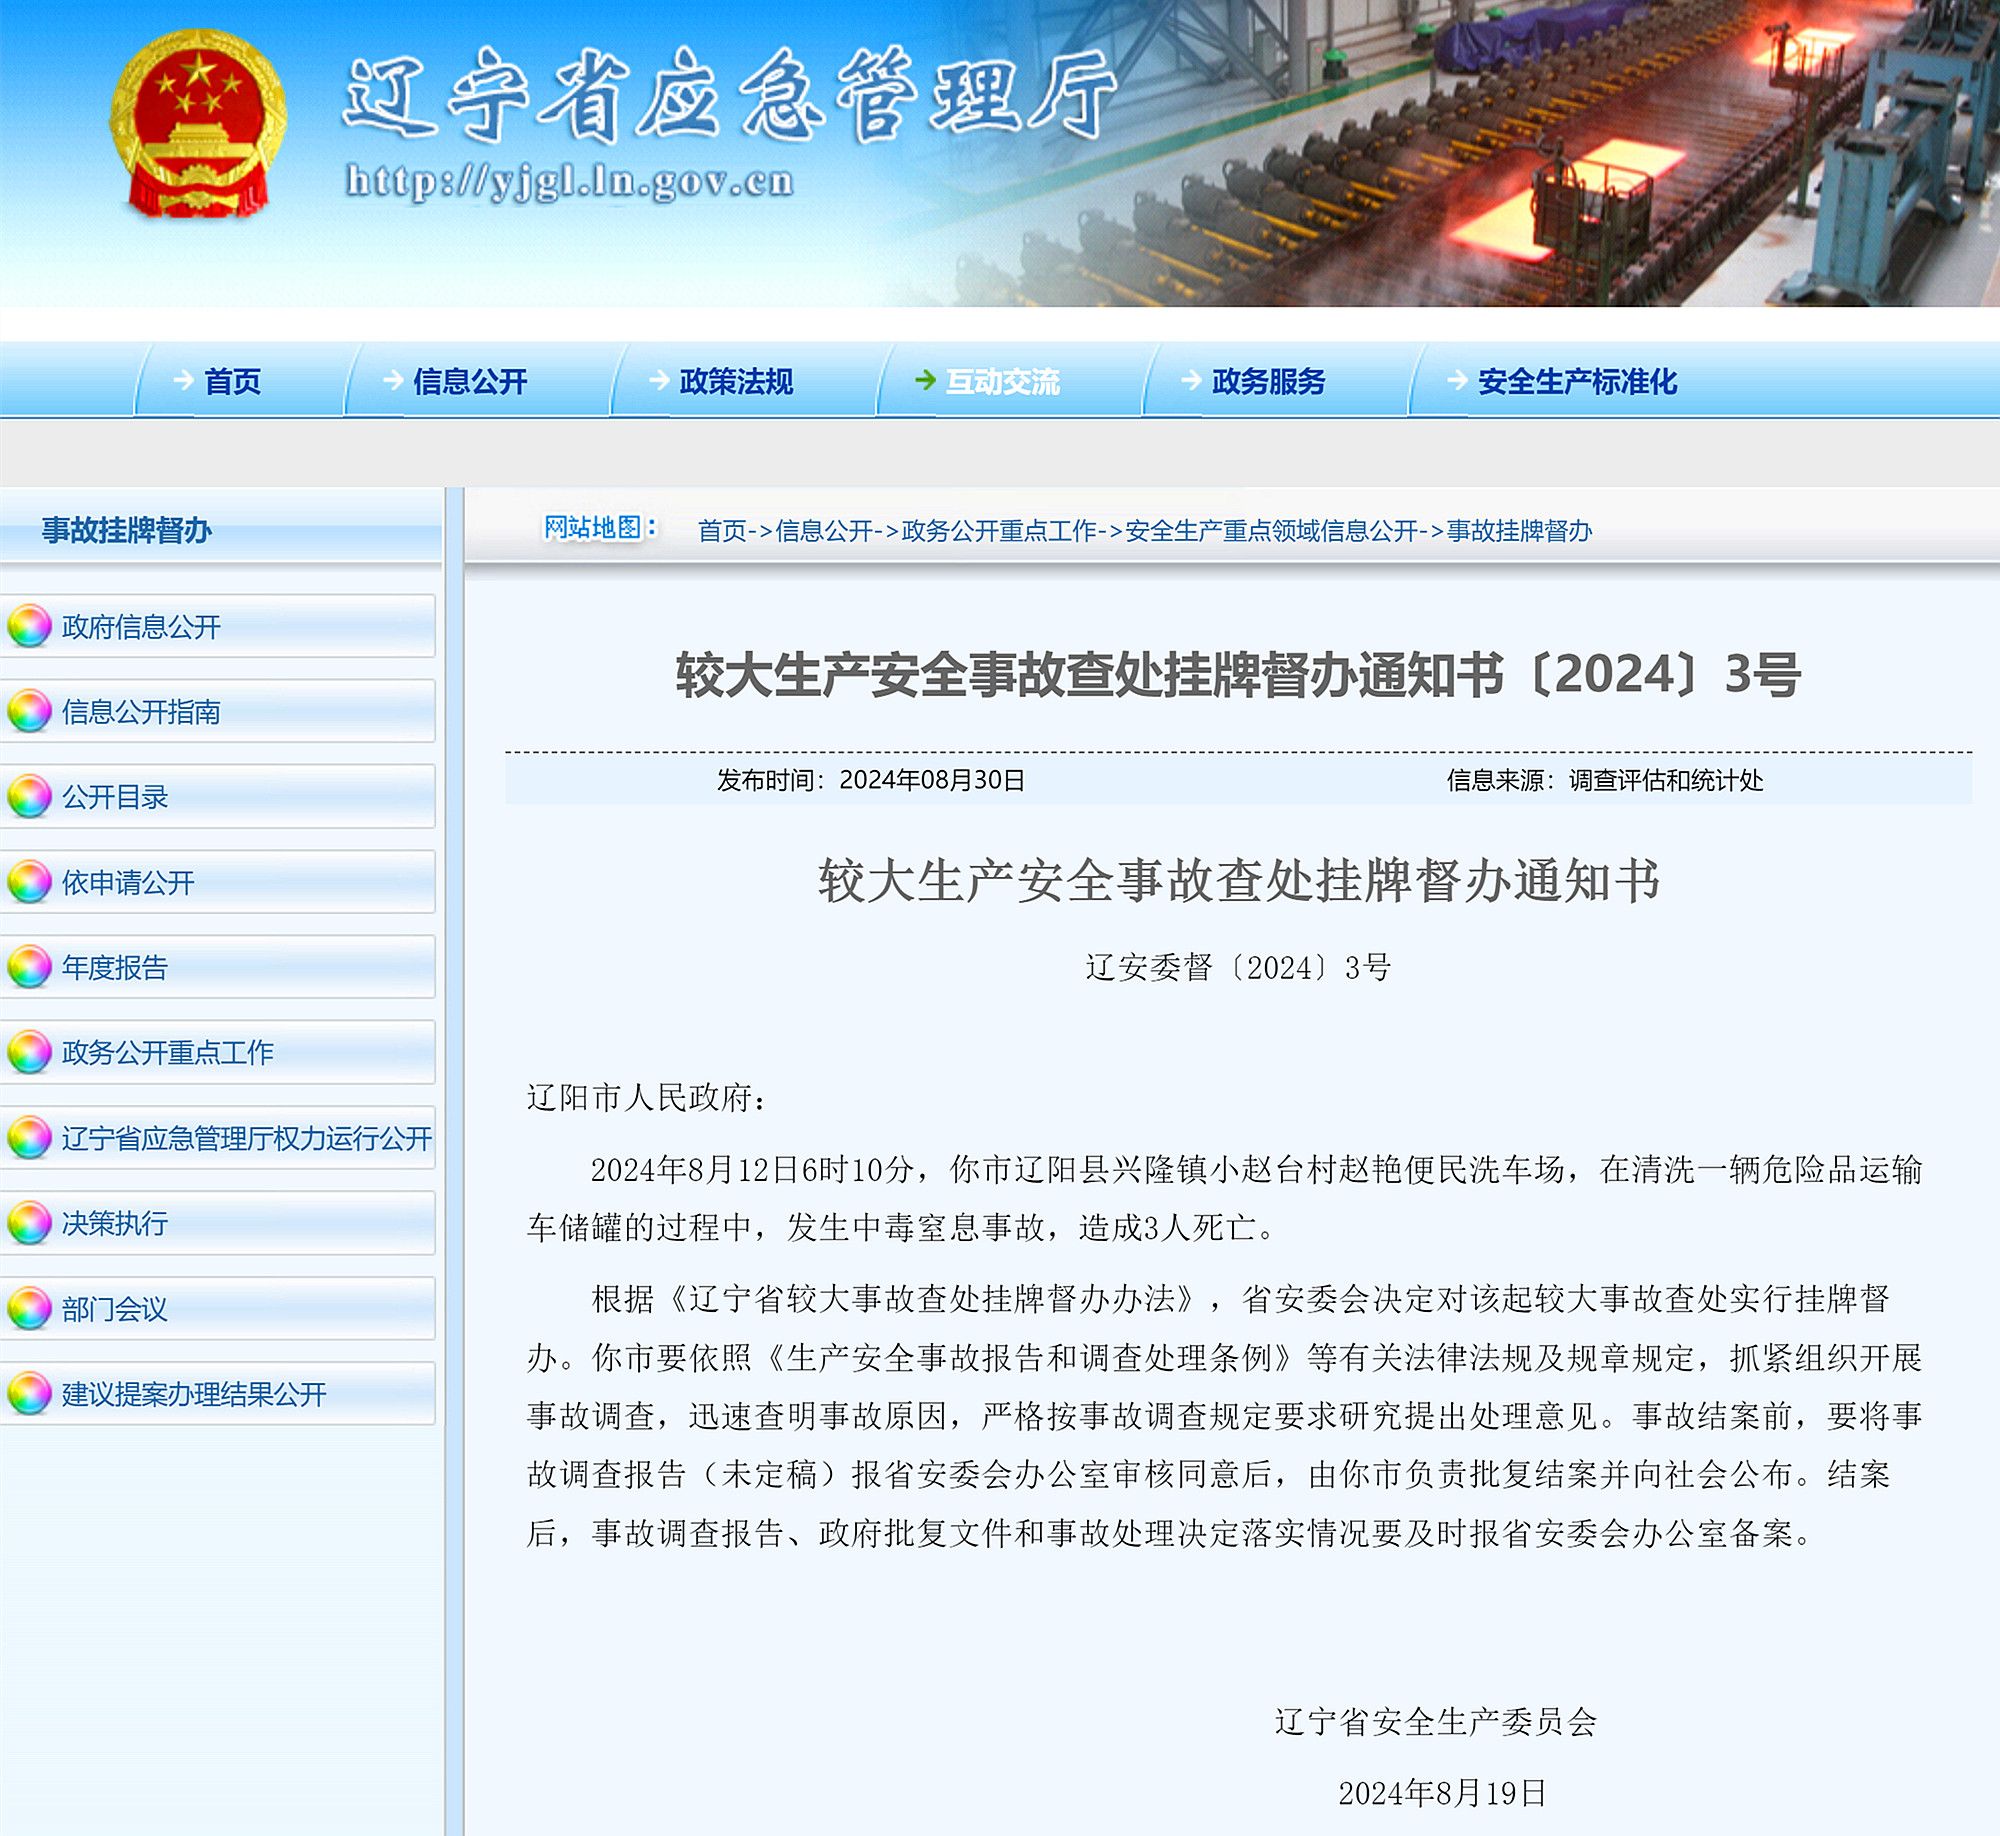
Task: Open sidebar link 部门会议
Action: coord(115,1309)
